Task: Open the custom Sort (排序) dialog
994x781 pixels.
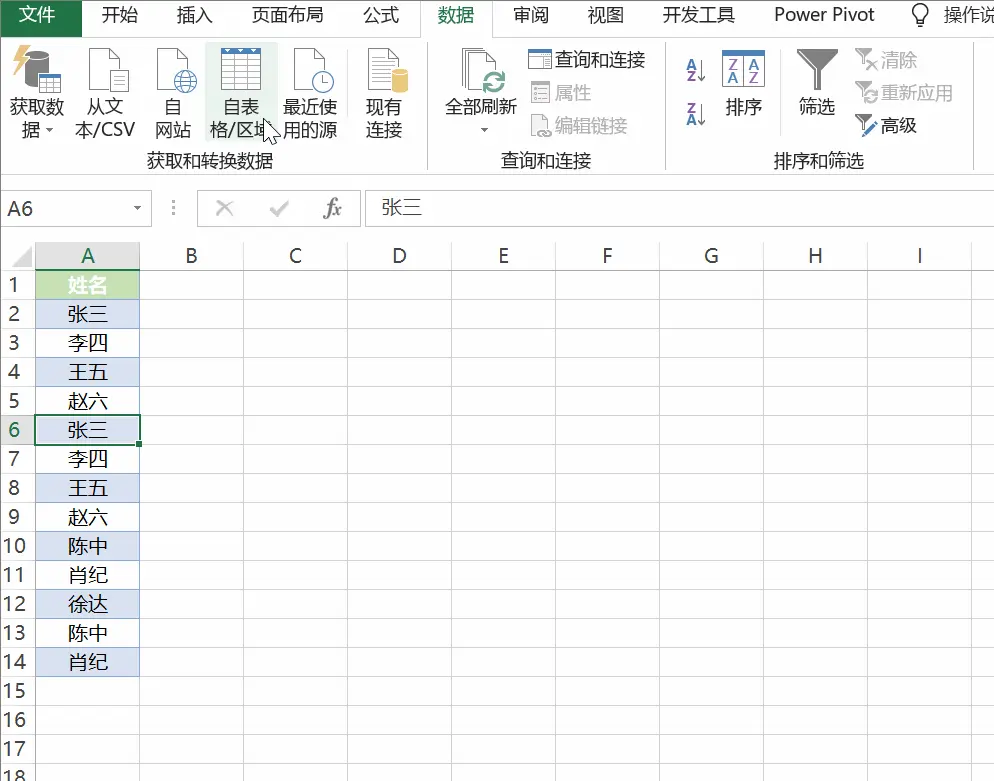Action: (x=744, y=84)
